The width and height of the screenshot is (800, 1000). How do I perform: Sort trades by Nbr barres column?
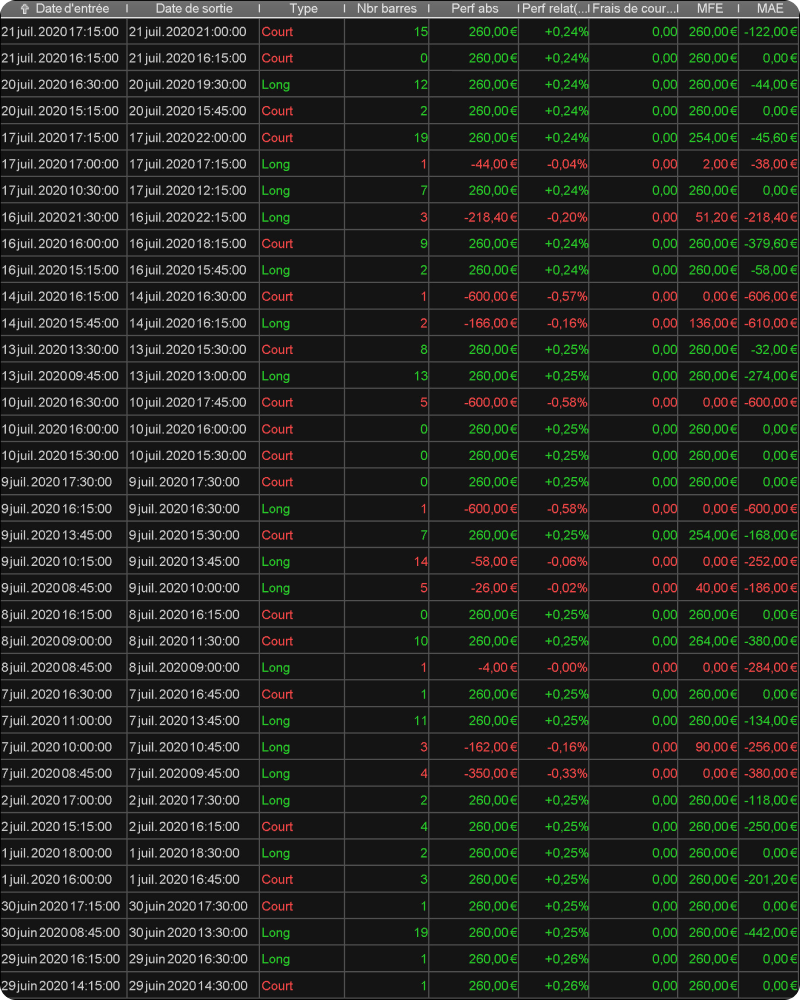point(386,8)
